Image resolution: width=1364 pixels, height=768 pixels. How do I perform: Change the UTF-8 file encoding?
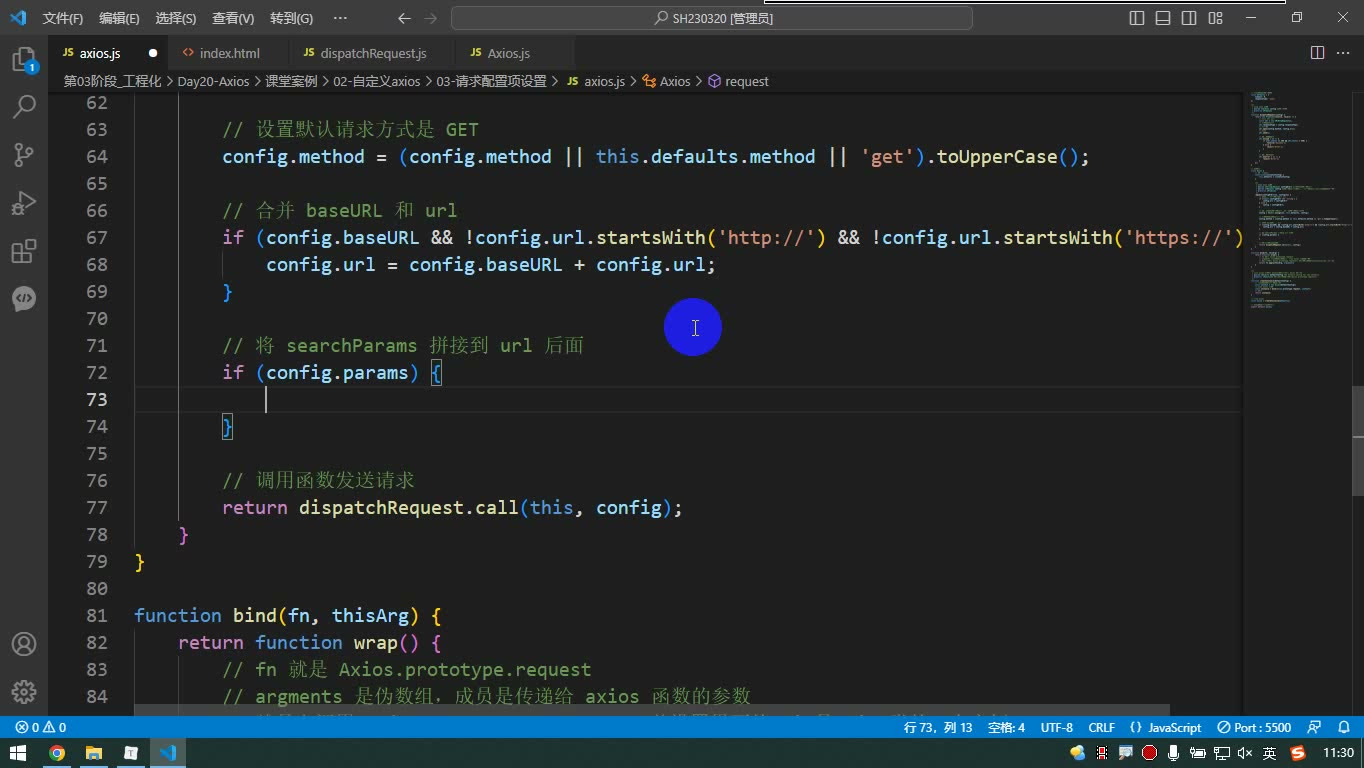(1057, 727)
